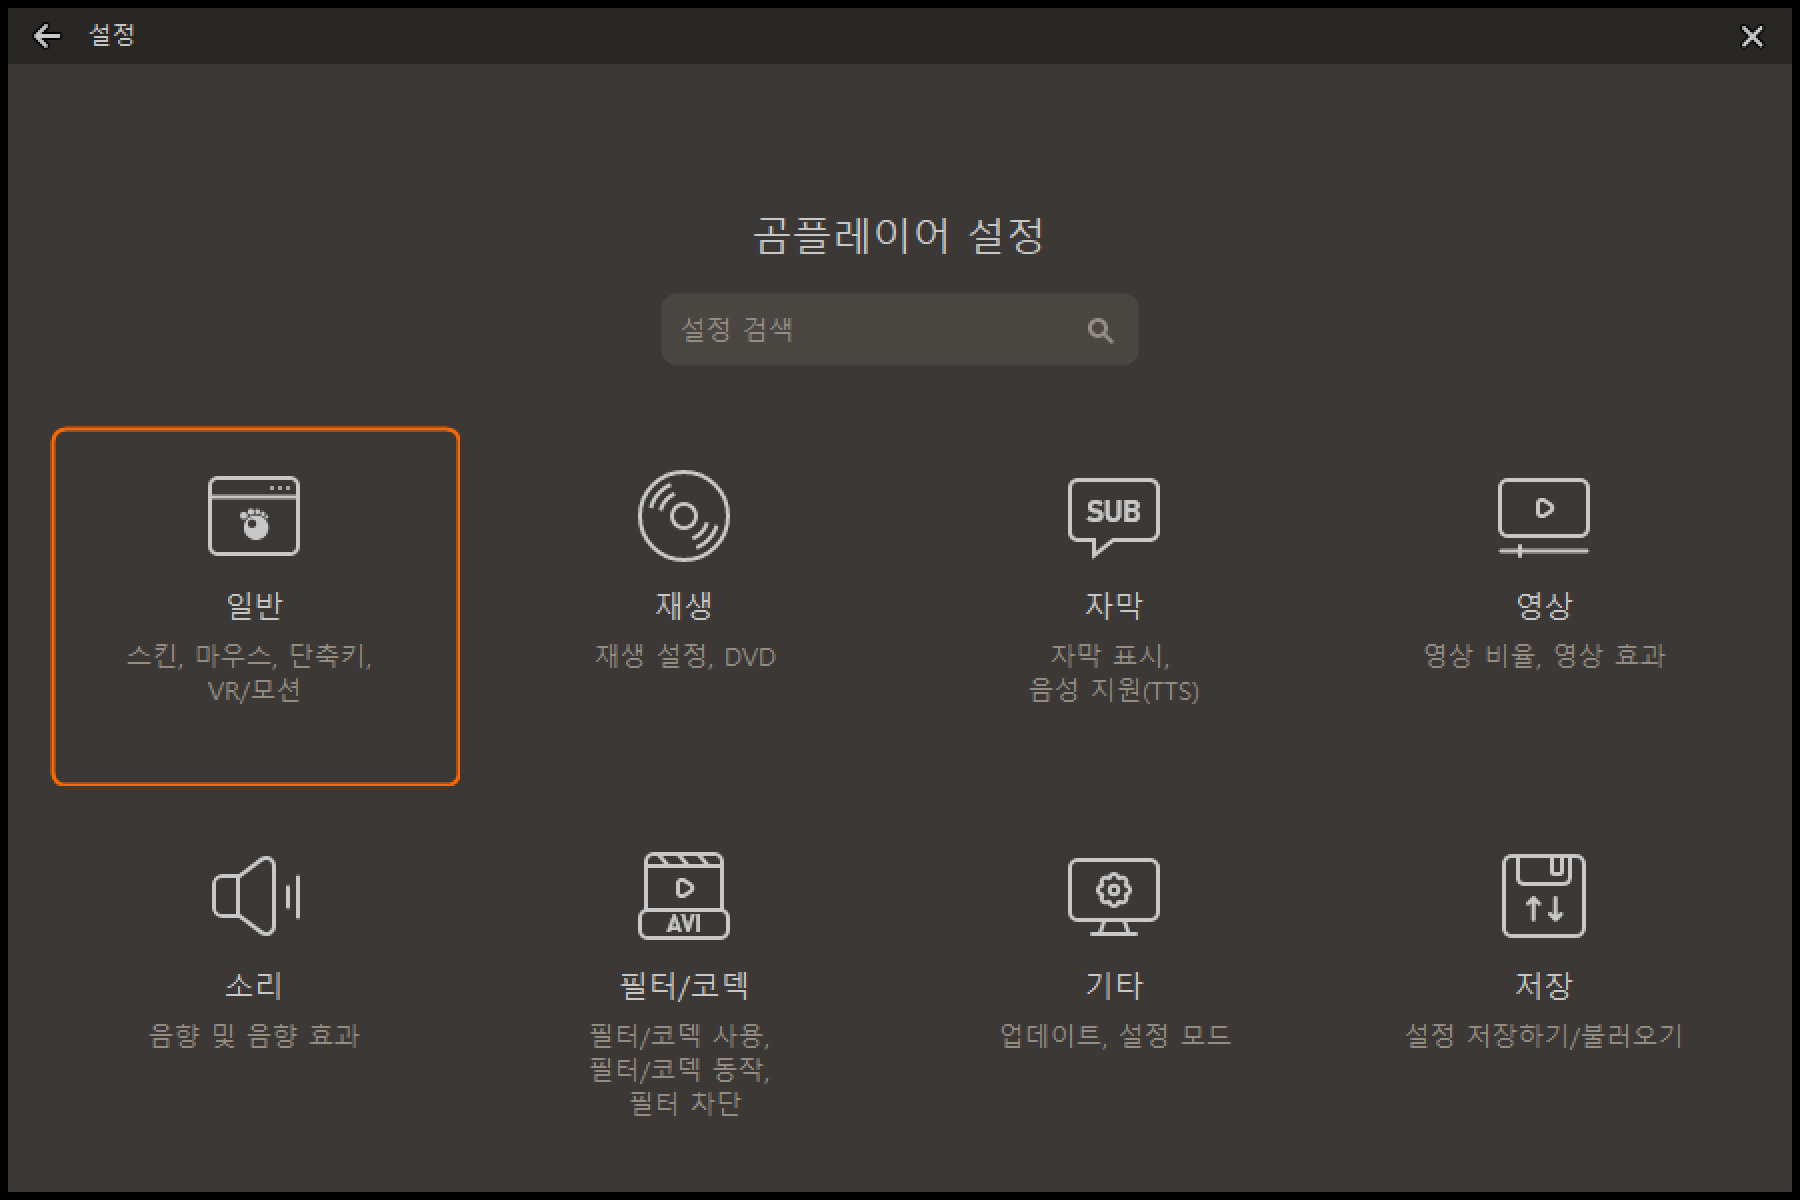Open the 소리 speaker icon
Image resolution: width=1800 pixels, height=1200 pixels.
pos(256,896)
